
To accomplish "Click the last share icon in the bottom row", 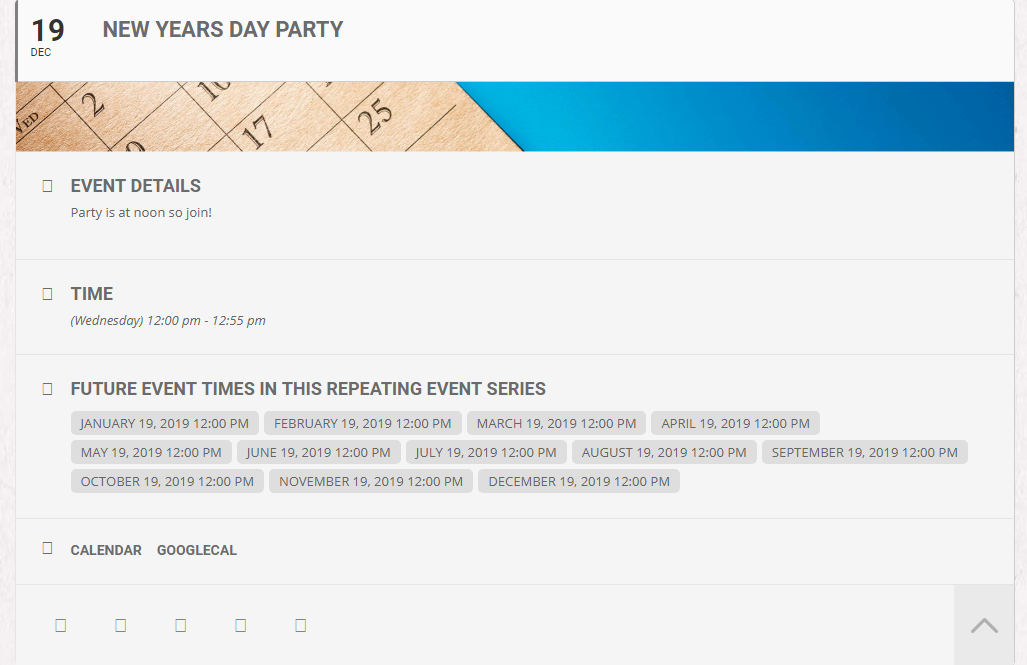I will [x=300, y=625].
